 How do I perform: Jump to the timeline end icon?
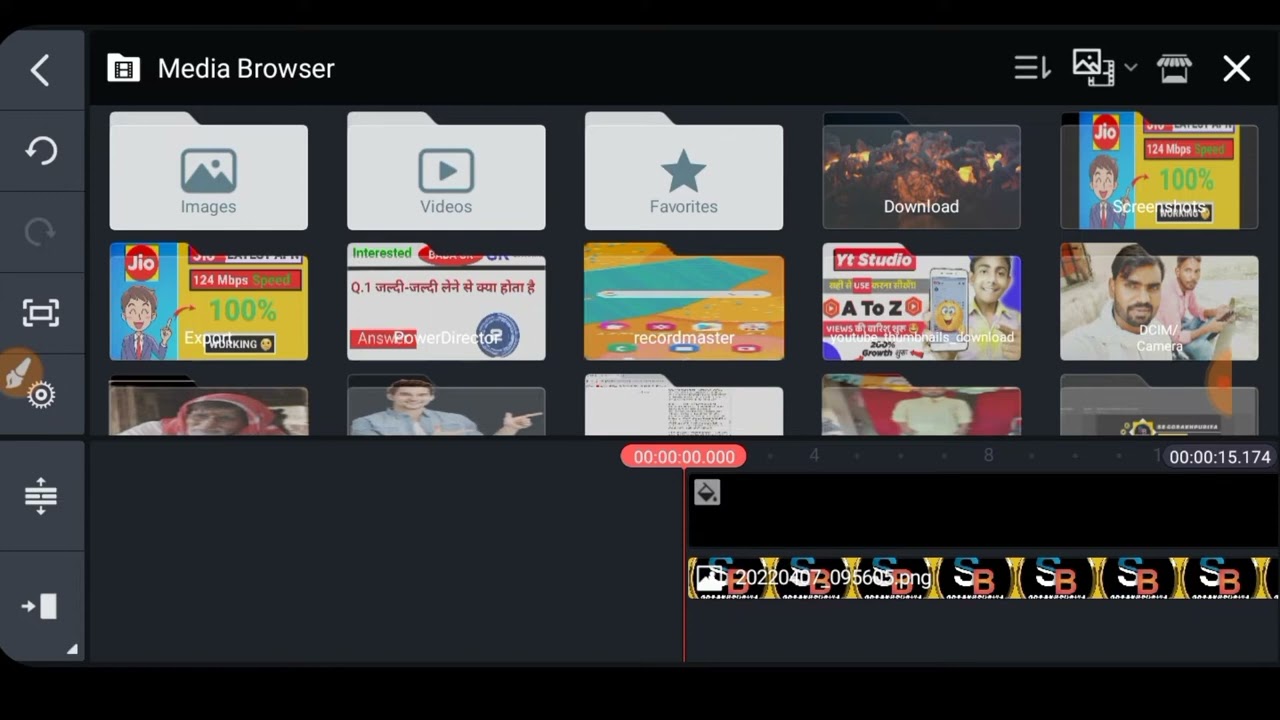pos(40,606)
